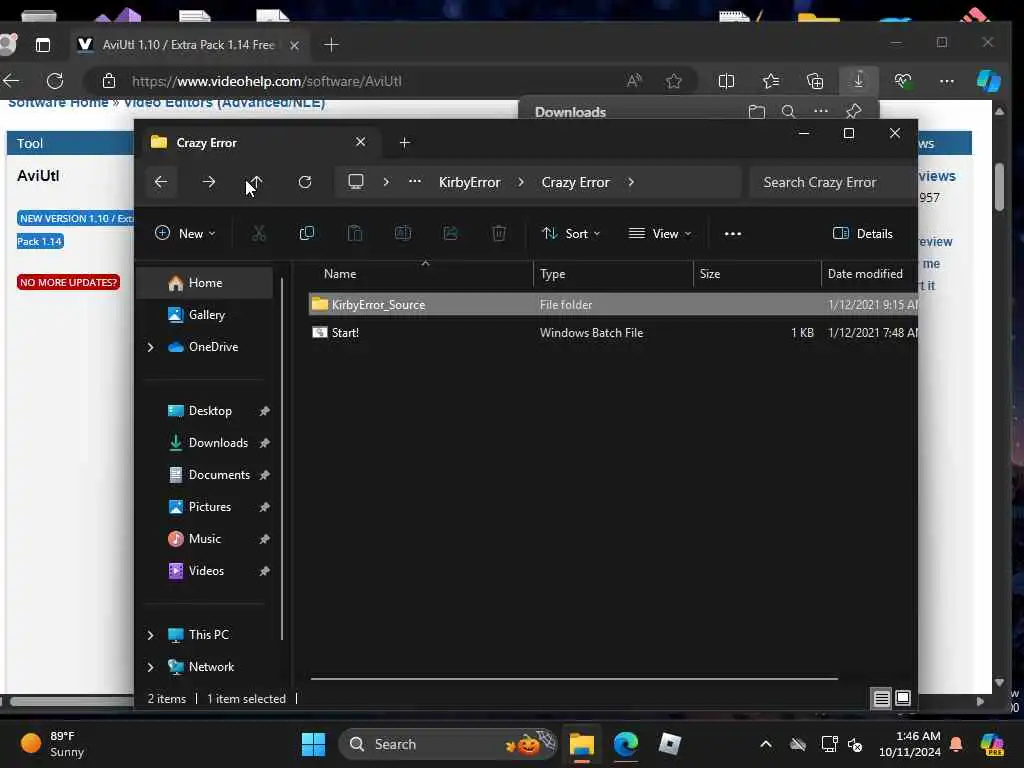Open Windows Start menu
Screen dimensions: 1024x768
click(x=313, y=744)
